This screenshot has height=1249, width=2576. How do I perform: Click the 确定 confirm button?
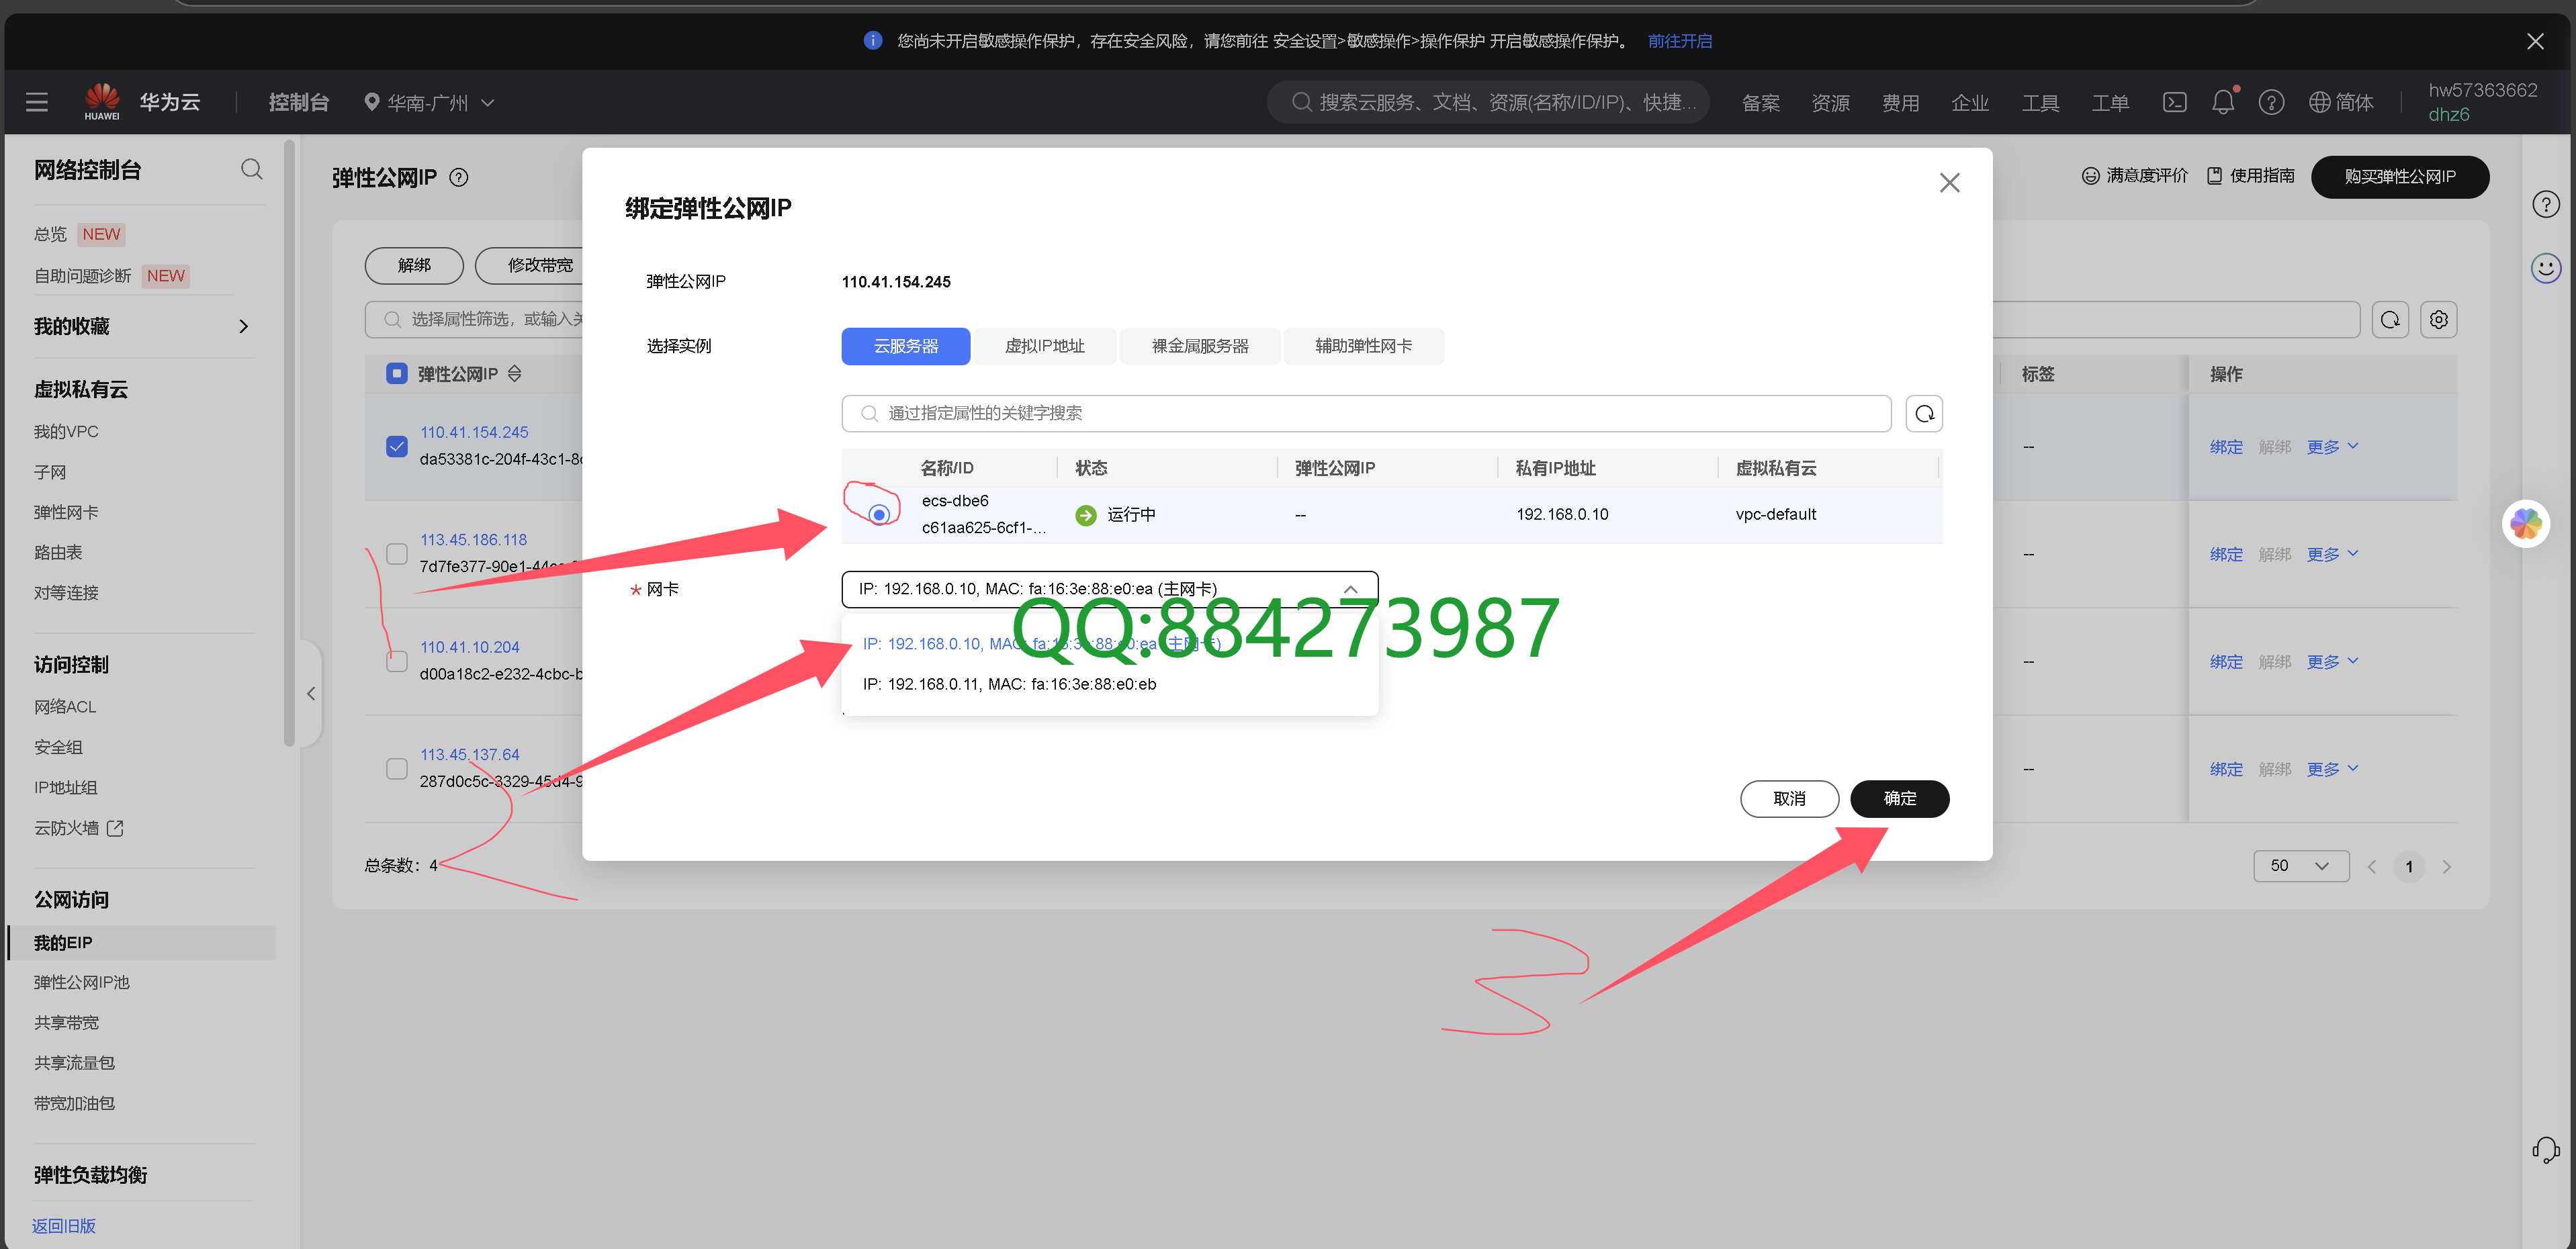pos(1899,798)
